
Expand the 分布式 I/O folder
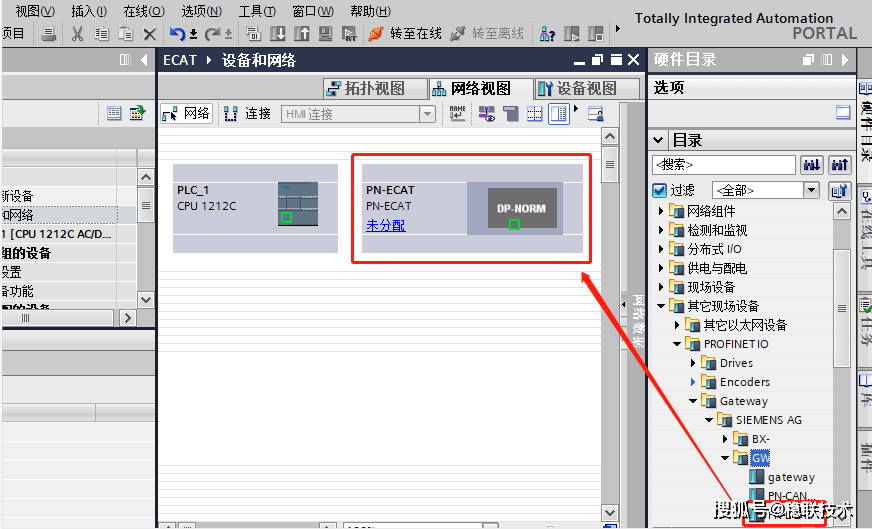661,249
